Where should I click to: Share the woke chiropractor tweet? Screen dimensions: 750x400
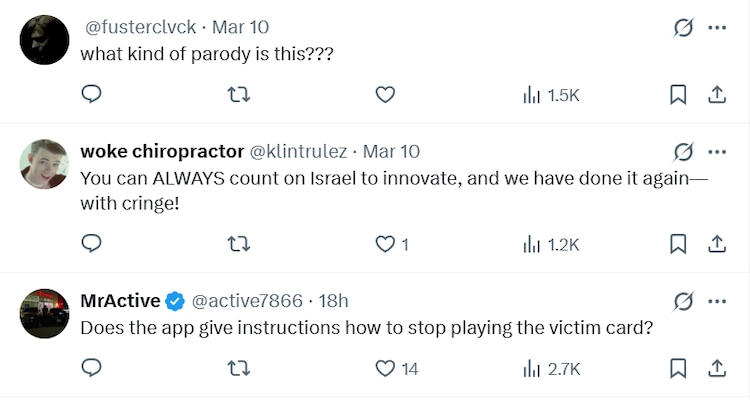pos(716,243)
